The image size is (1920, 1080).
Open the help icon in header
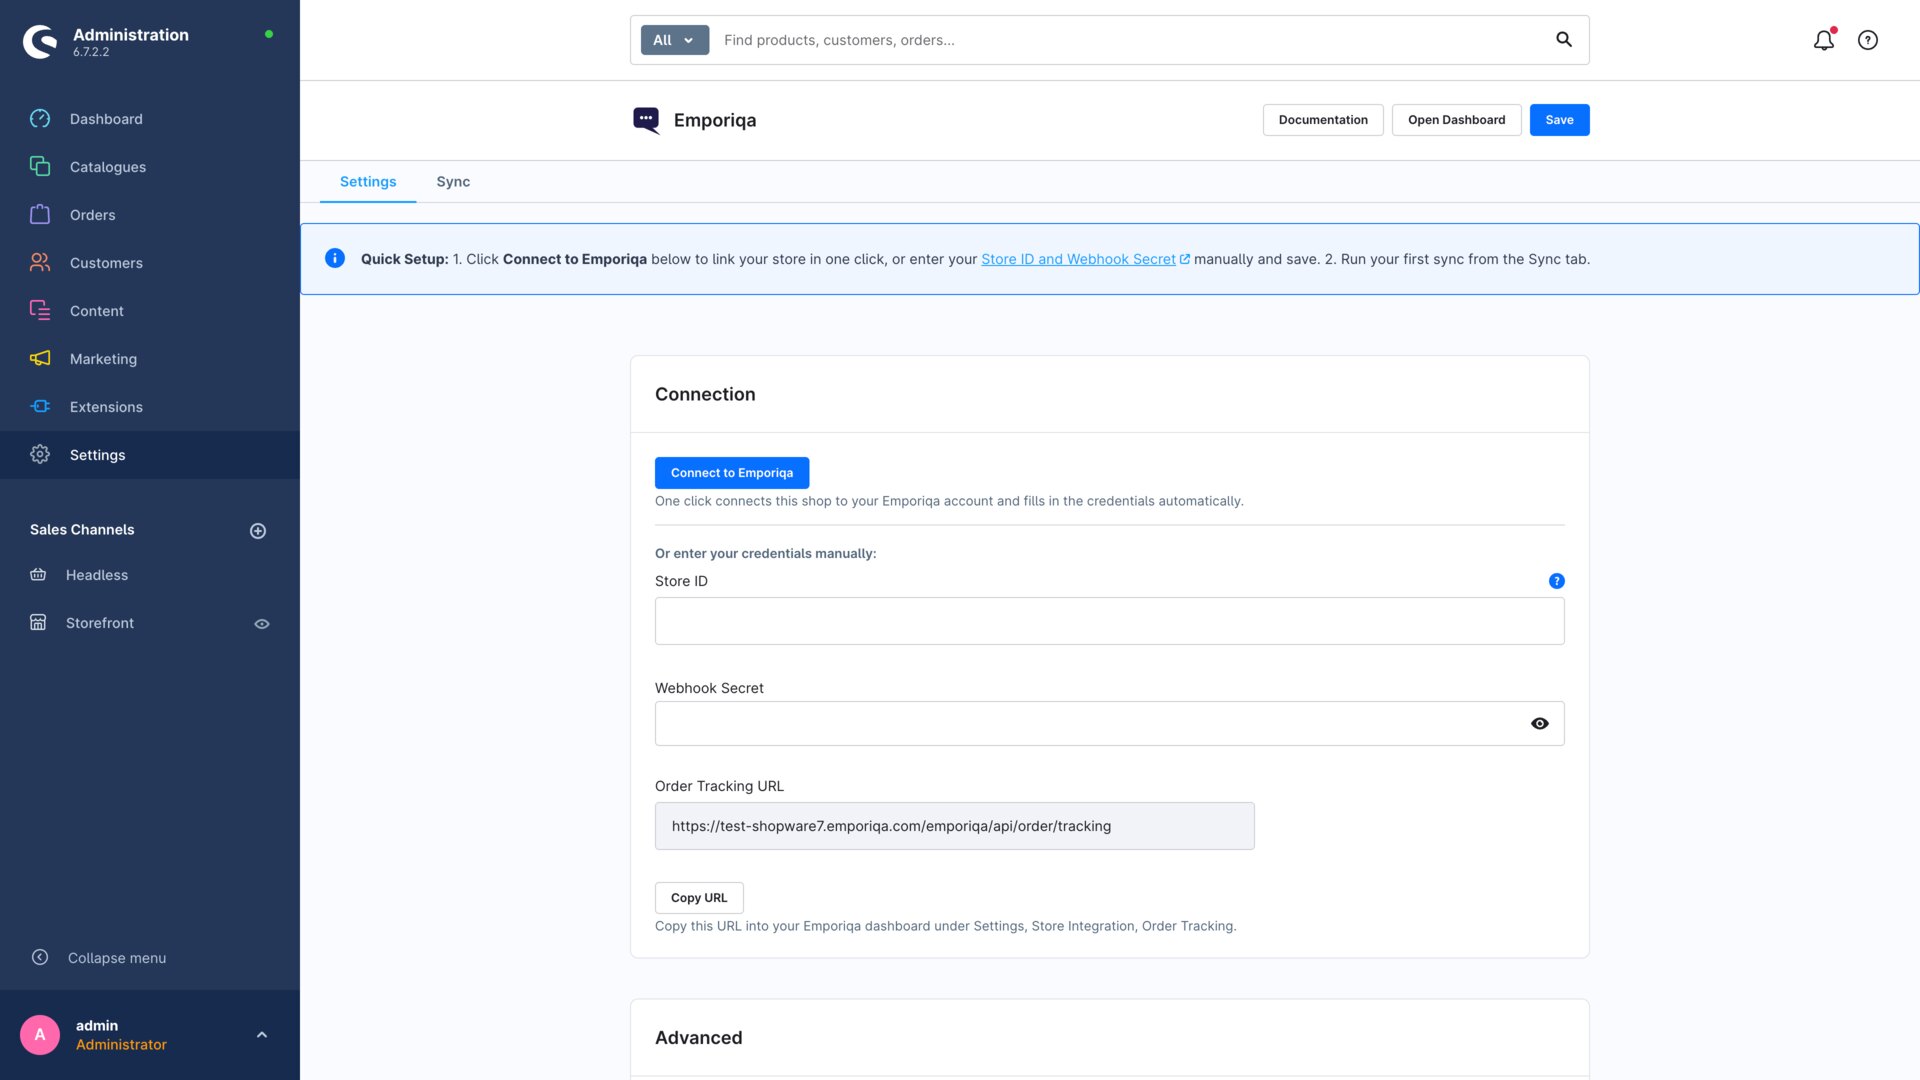[1868, 40]
